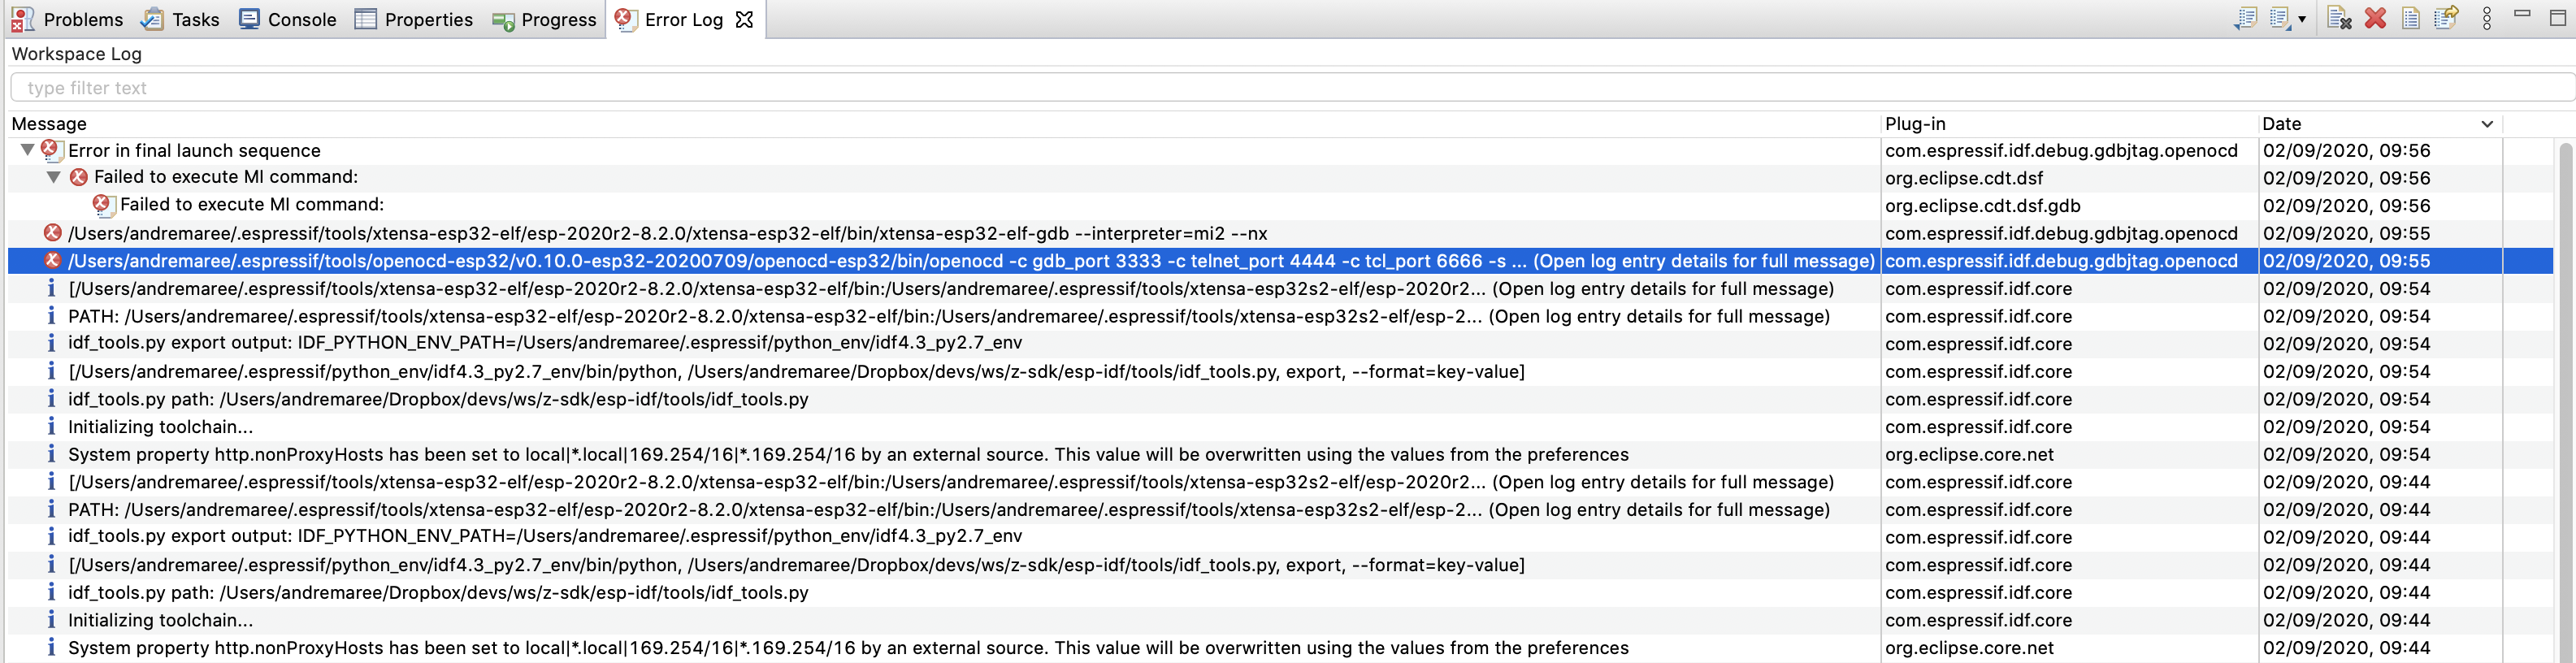Screen dimensions: 2576x663
Task: Clear the log viewer using its icon
Action: 2340,18
